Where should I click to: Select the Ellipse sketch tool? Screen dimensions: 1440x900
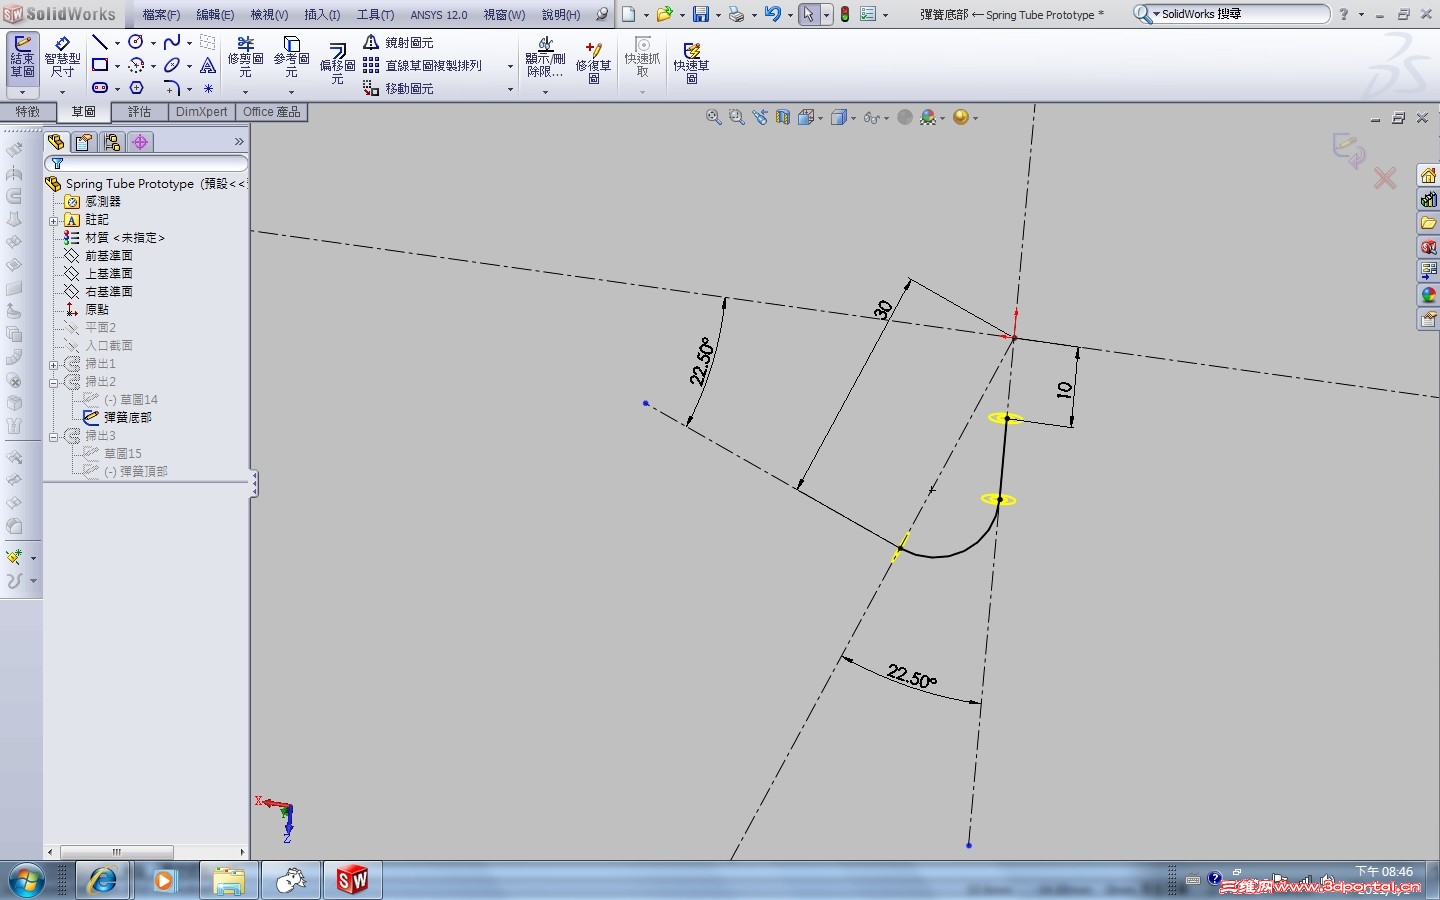click(172, 65)
